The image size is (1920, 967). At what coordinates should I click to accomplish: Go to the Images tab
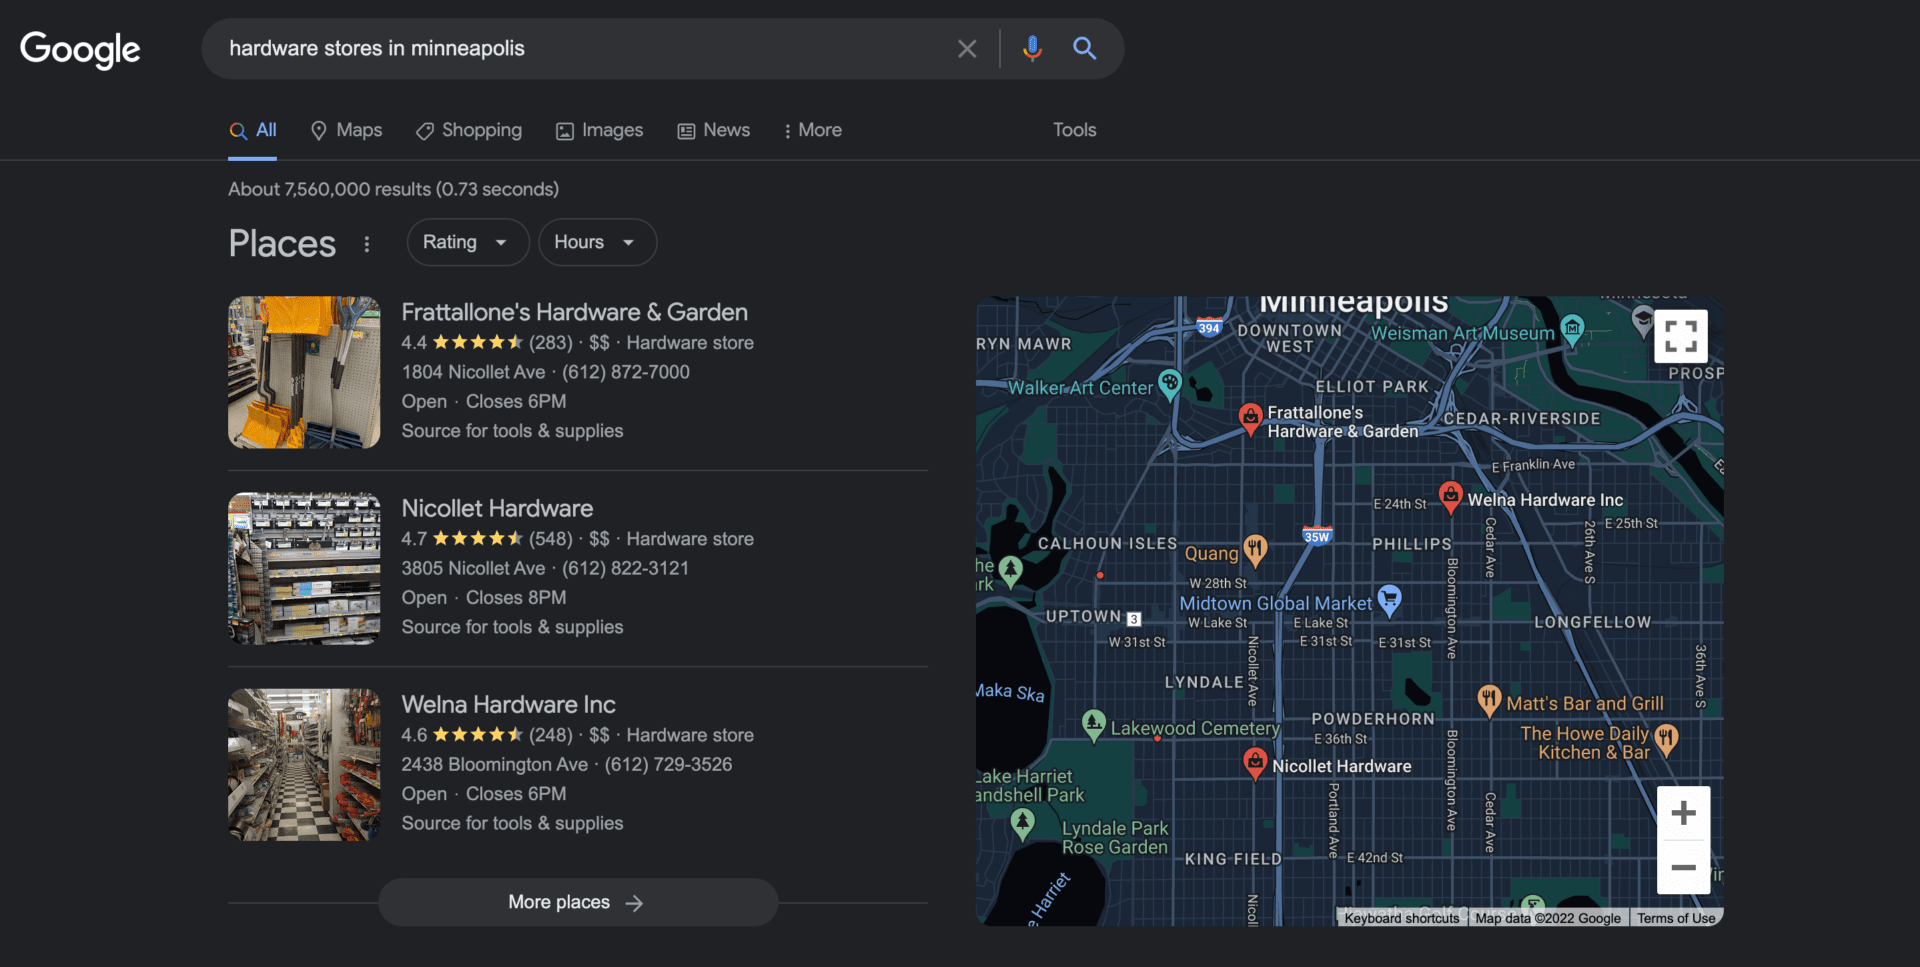tap(599, 131)
